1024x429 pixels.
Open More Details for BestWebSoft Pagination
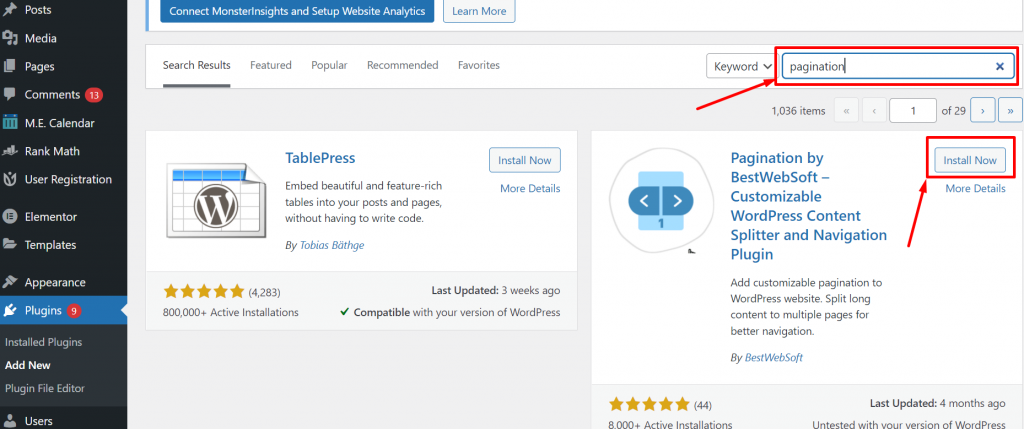click(976, 189)
